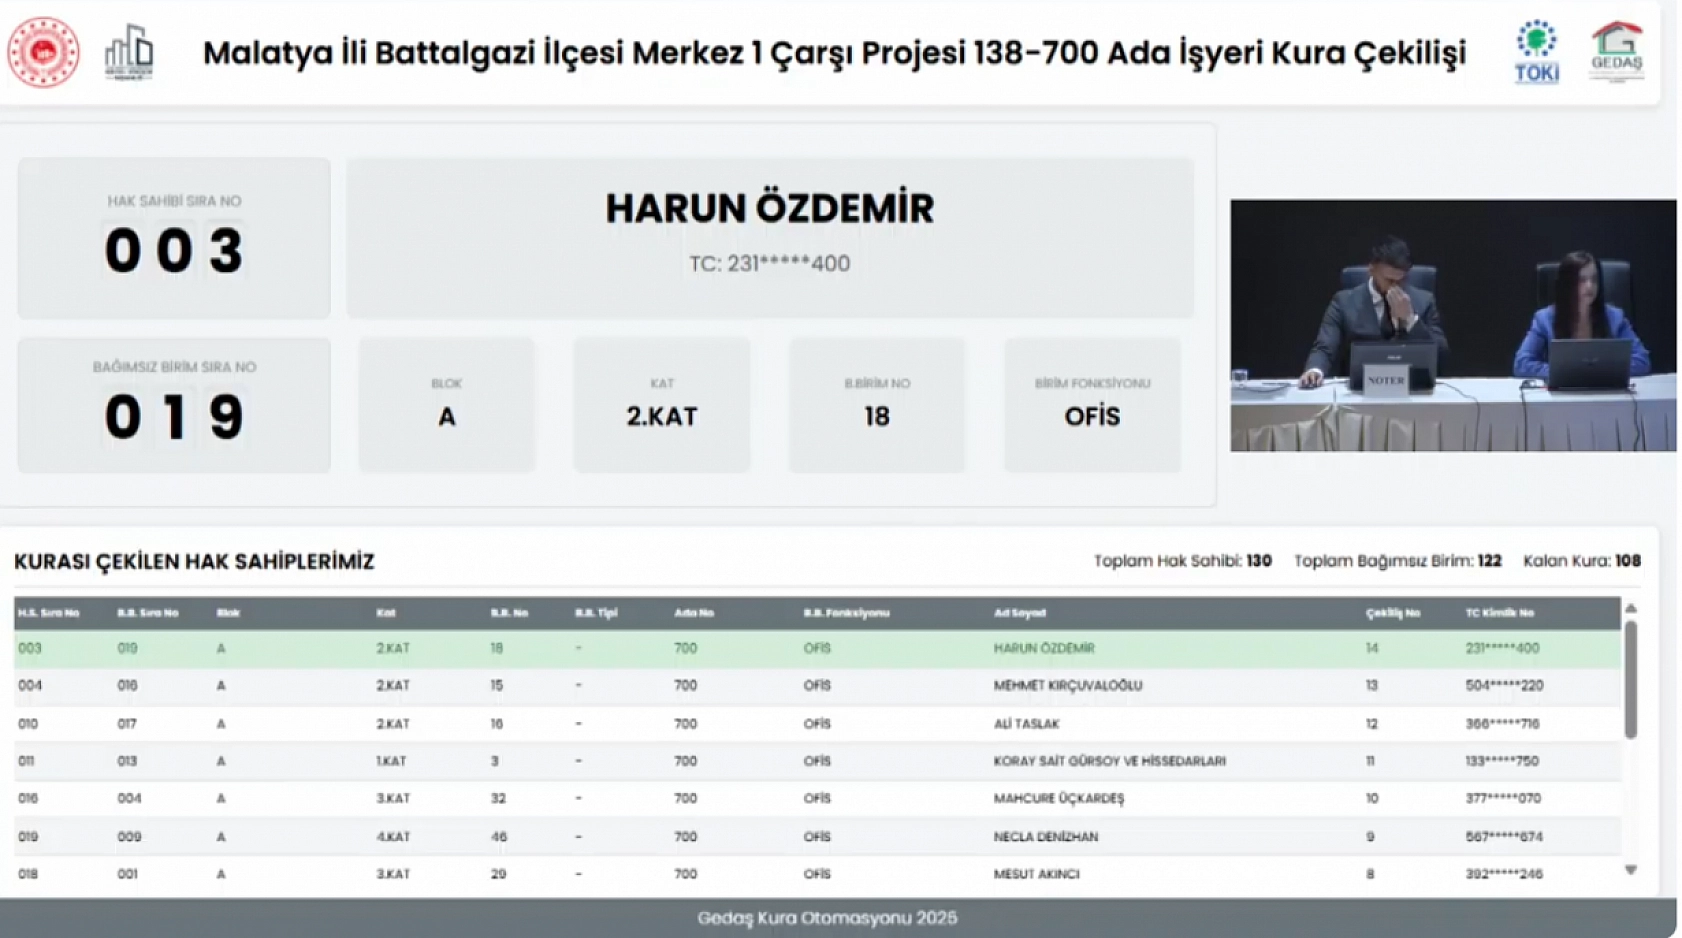1682x938 pixels.
Task: Click the HARUN ÖZDEMİR winner panel
Action: pyautogui.click(x=770, y=230)
